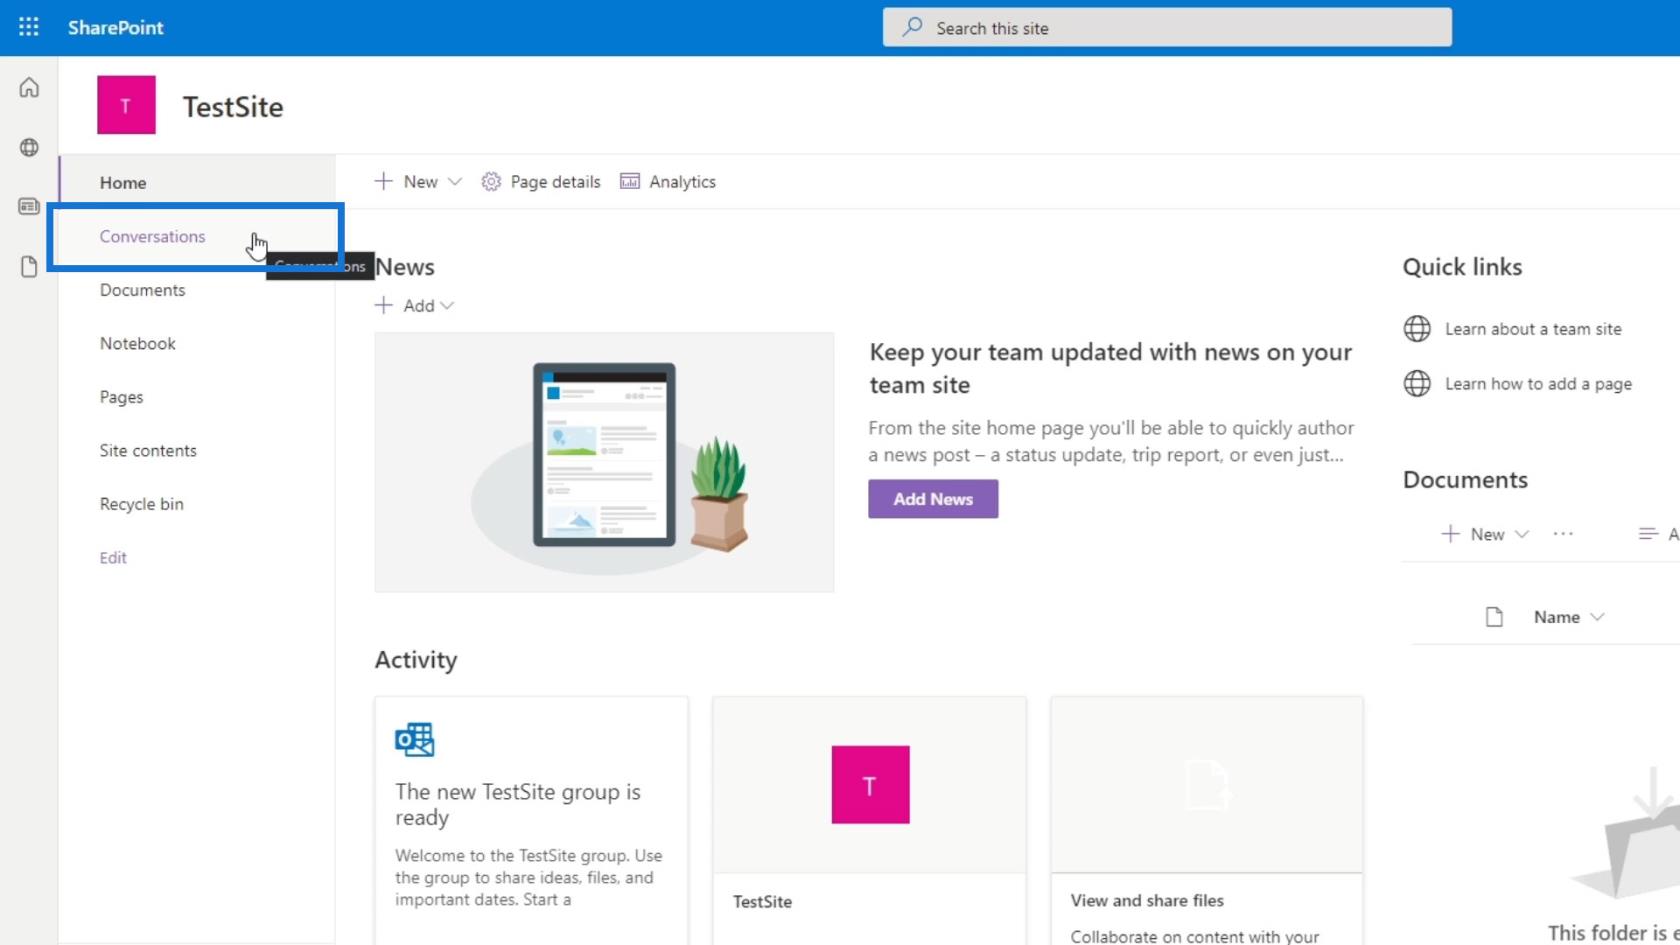Image resolution: width=1680 pixels, height=945 pixels.
Task: Click the news tablet illustration
Action: coord(604,462)
